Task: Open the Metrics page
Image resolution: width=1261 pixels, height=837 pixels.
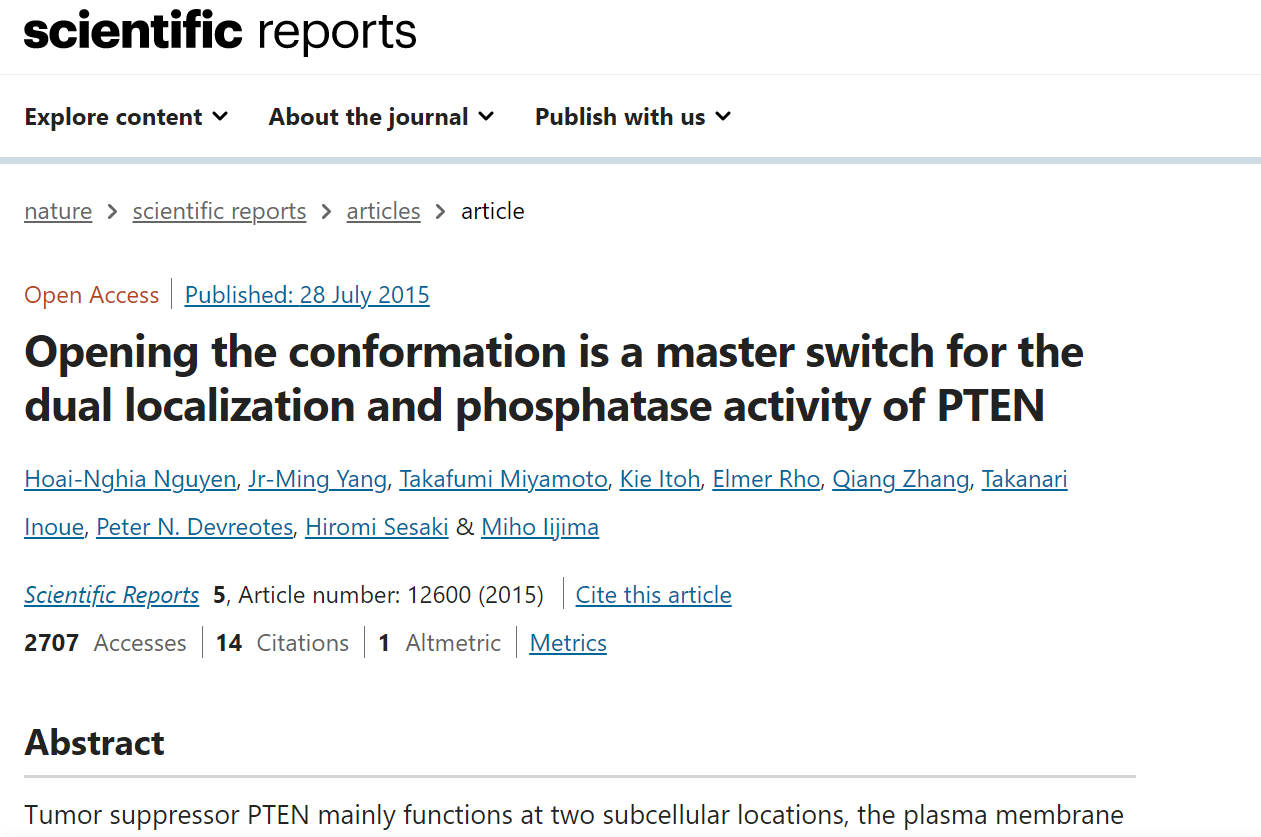Action: pyautogui.click(x=567, y=642)
